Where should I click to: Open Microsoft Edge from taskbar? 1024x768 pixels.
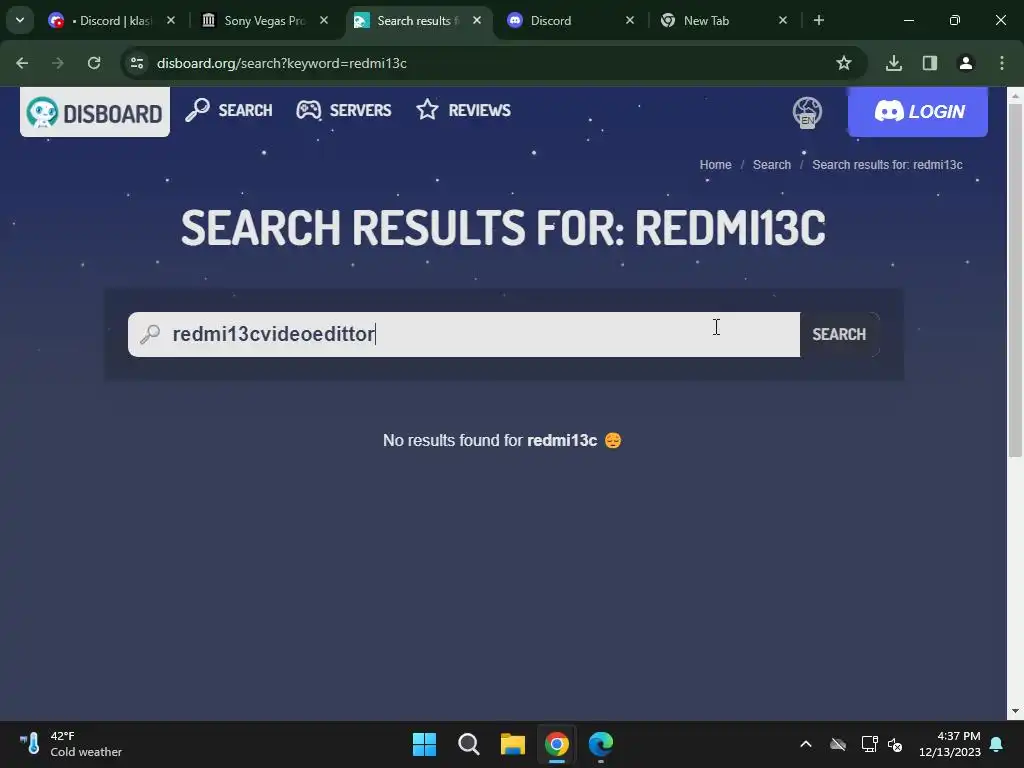pyautogui.click(x=601, y=744)
